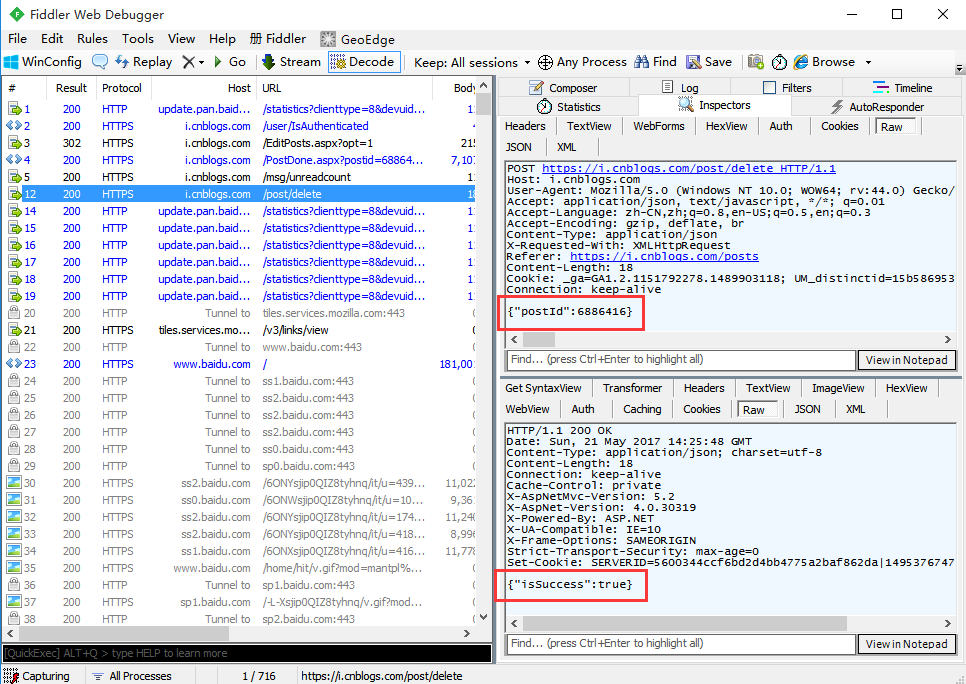Click the Capturing status indicator
This screenshot has width=966, height=684.
36,676
